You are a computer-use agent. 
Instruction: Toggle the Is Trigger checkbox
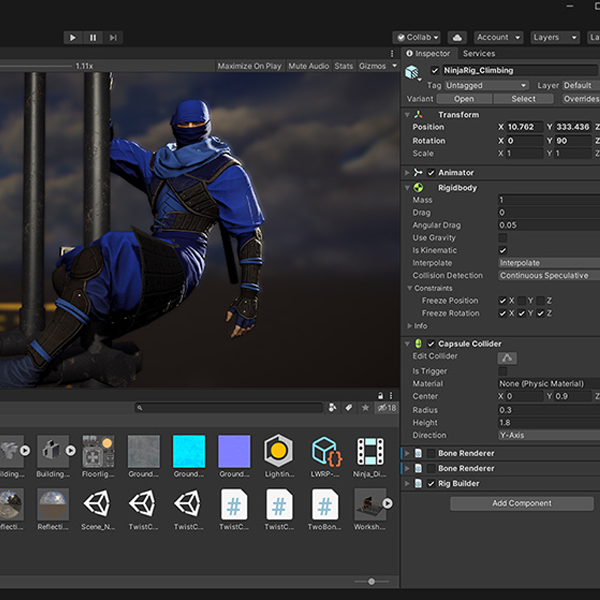point(503,371)
